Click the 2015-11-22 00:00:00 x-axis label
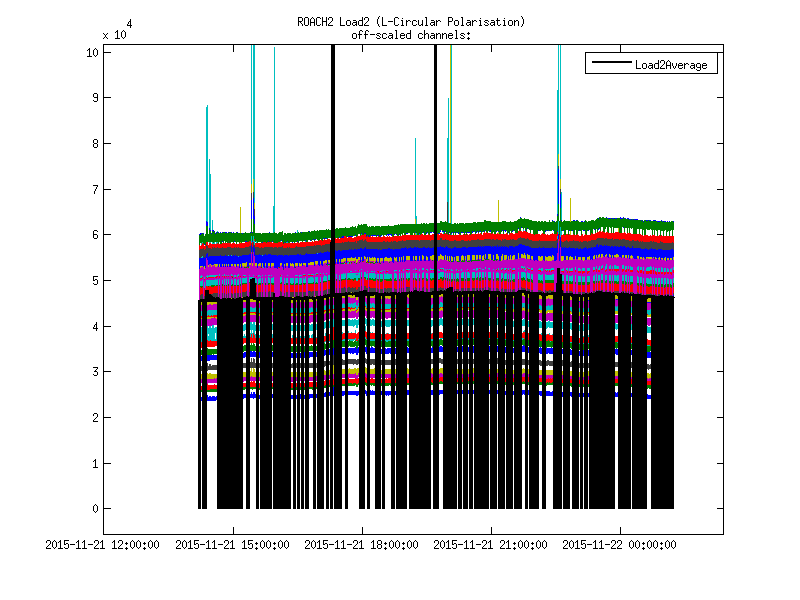The height and width of the screenshot is (600, 800). point(619,545)
